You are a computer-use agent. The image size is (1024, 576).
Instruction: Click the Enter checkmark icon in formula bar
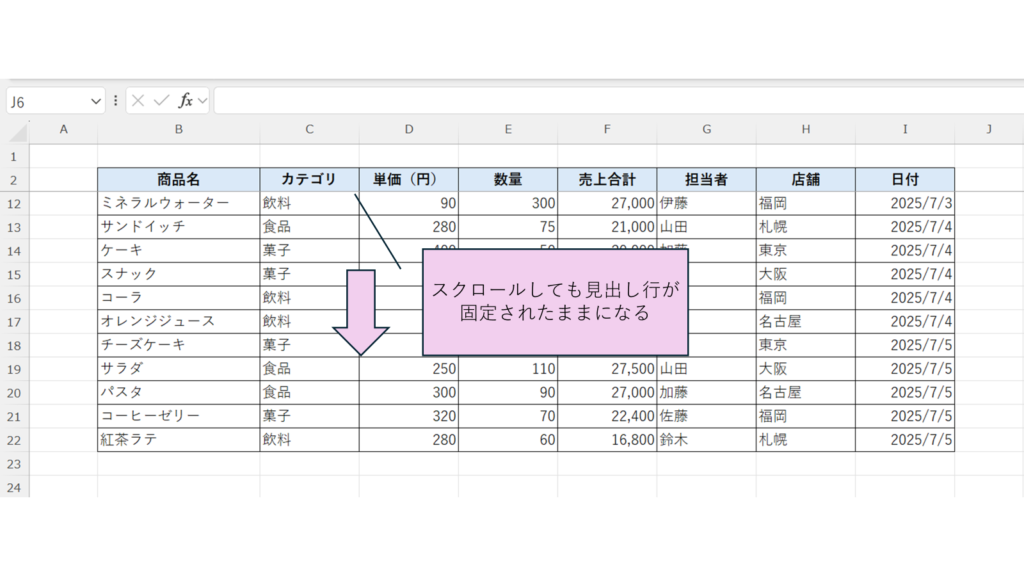coord(161,101)
